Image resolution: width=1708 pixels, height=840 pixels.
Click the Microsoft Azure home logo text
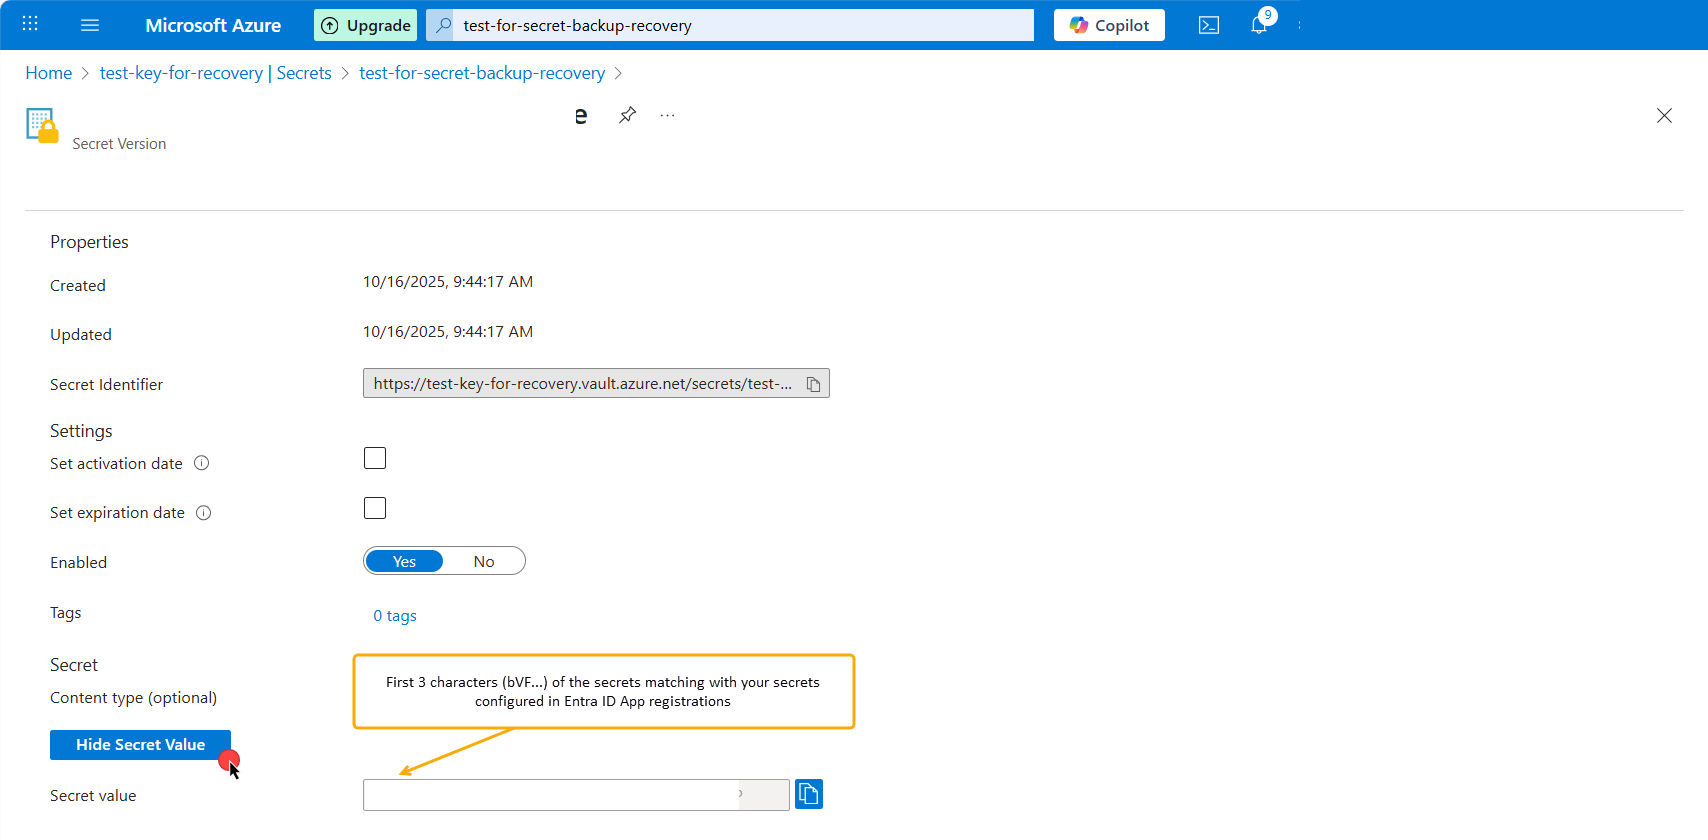[x=213, y=25]
